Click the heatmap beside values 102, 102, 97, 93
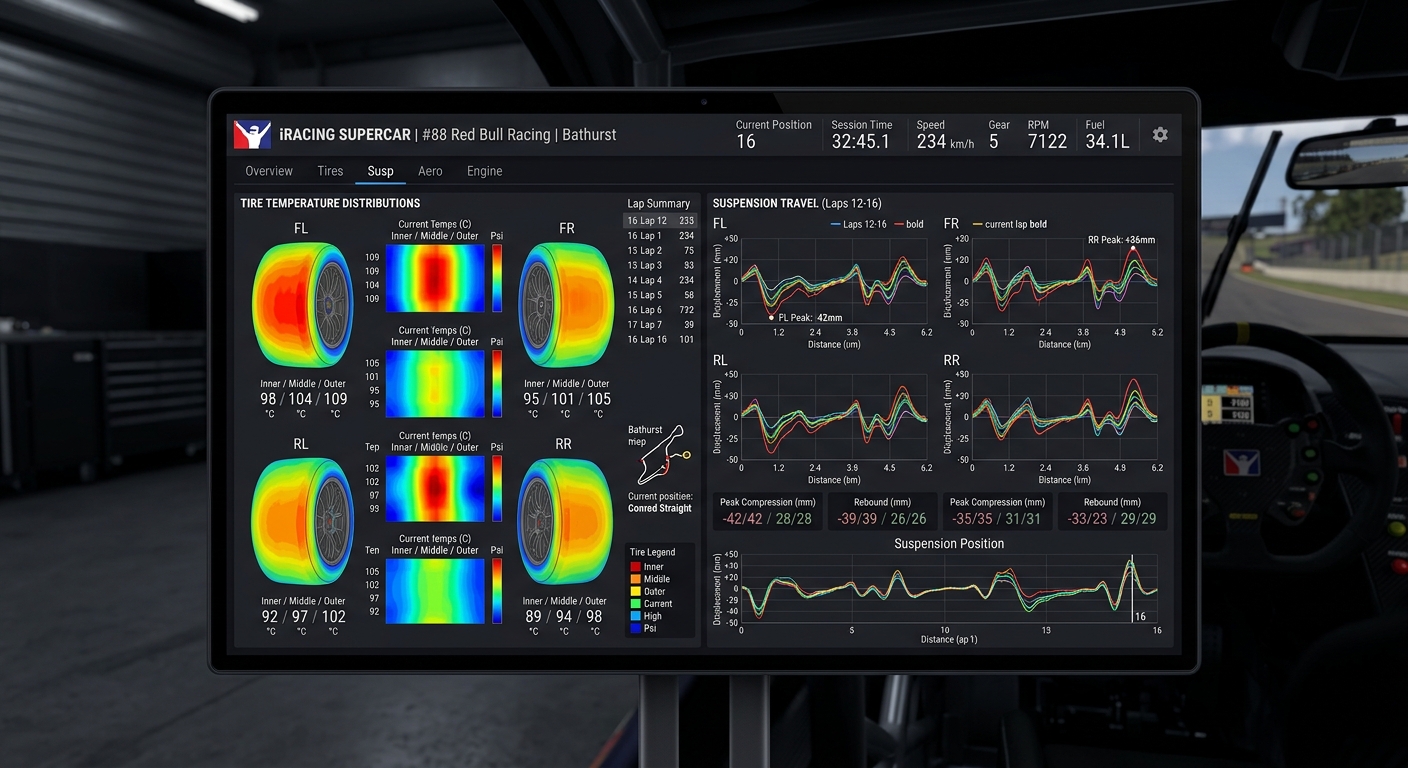Viewport: 1408px width, 768px height. [435, 488]
